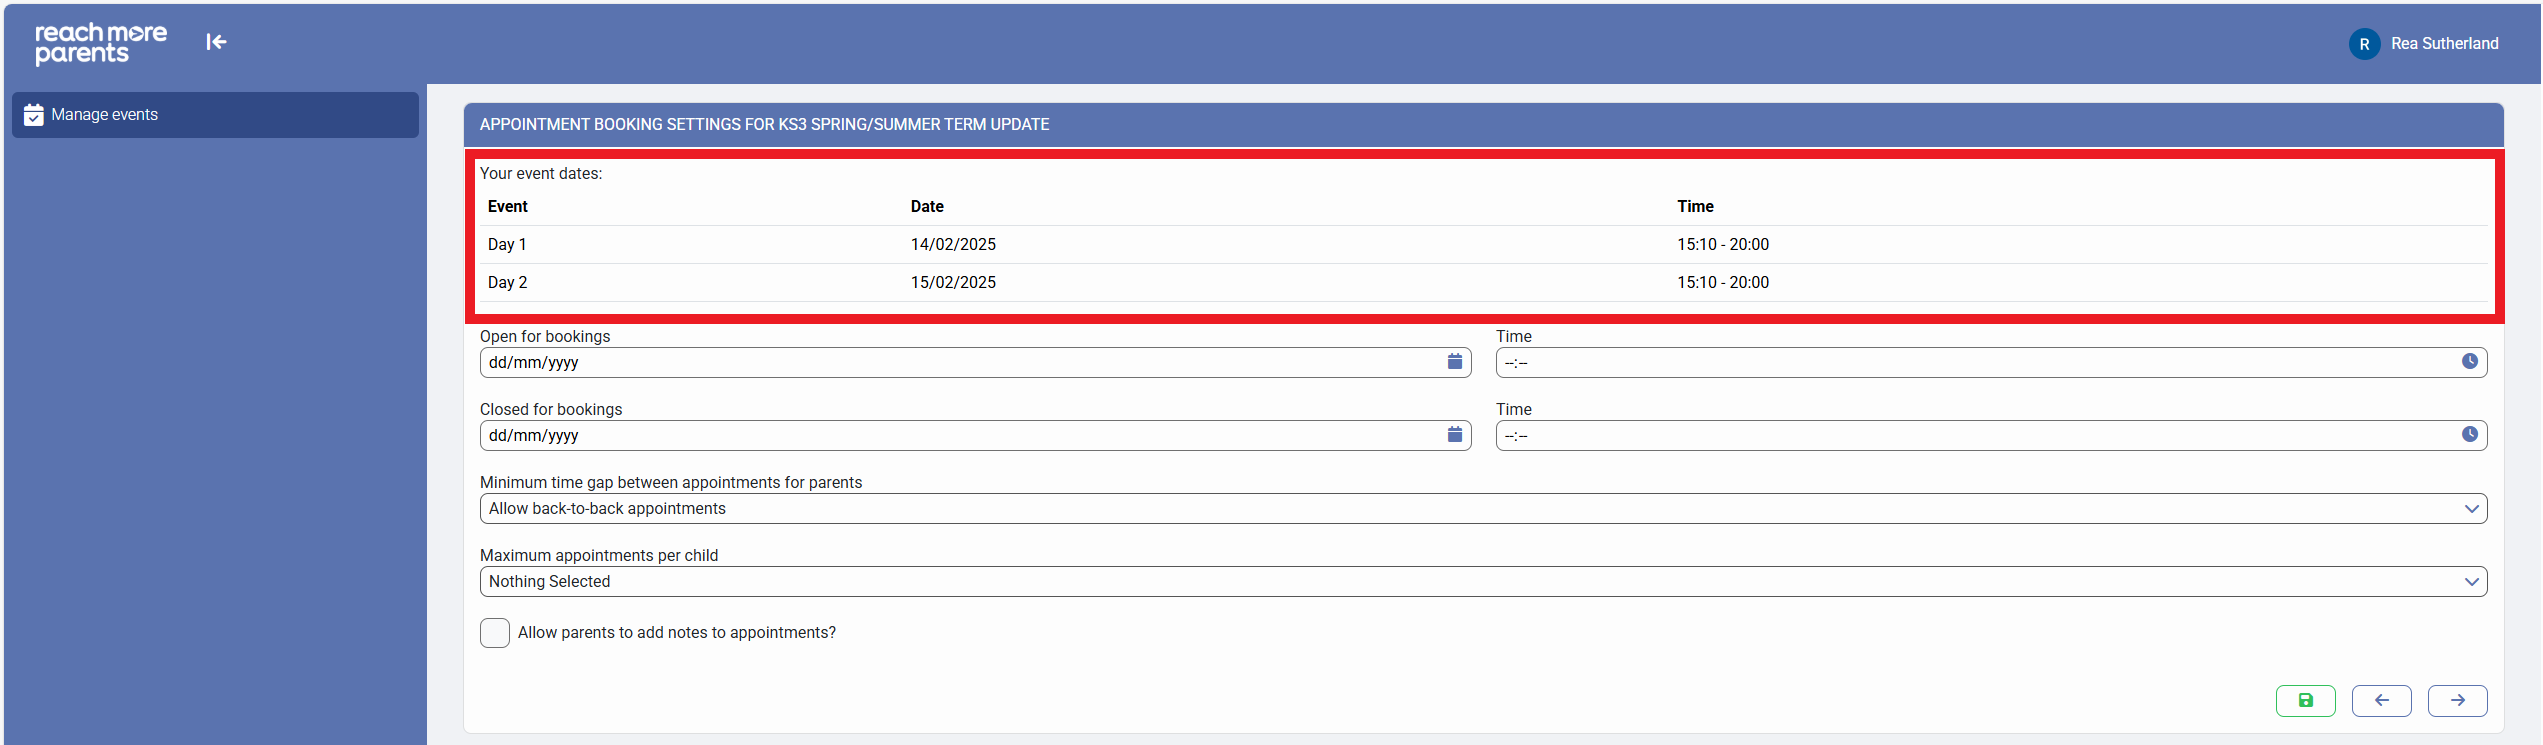Click the round R user avatar
The width and height of the screenshot is (2543, 745).
pos(2364,44)
